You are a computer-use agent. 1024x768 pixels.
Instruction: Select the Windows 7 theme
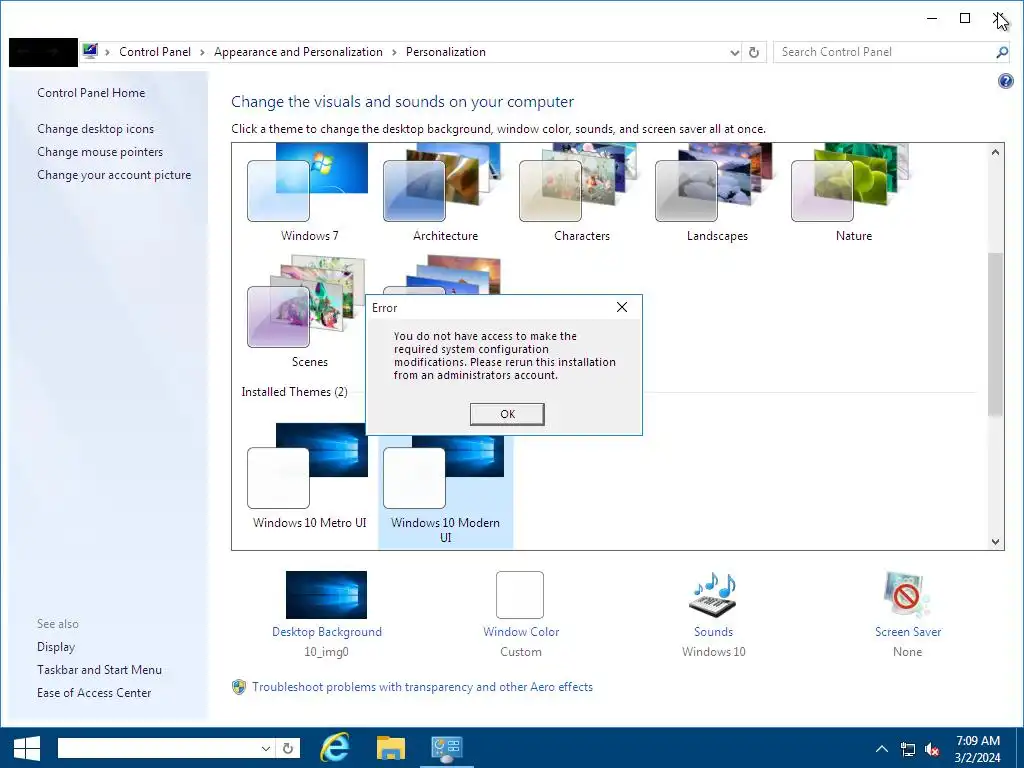309,193
